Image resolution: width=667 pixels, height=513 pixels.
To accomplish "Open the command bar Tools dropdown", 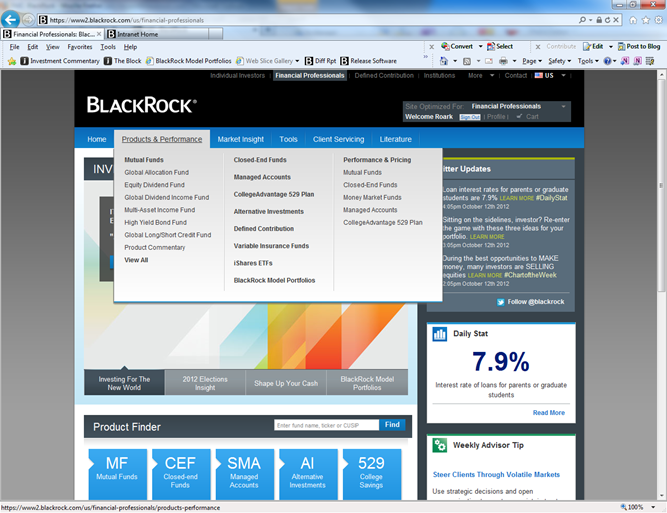I will (588, 61).
